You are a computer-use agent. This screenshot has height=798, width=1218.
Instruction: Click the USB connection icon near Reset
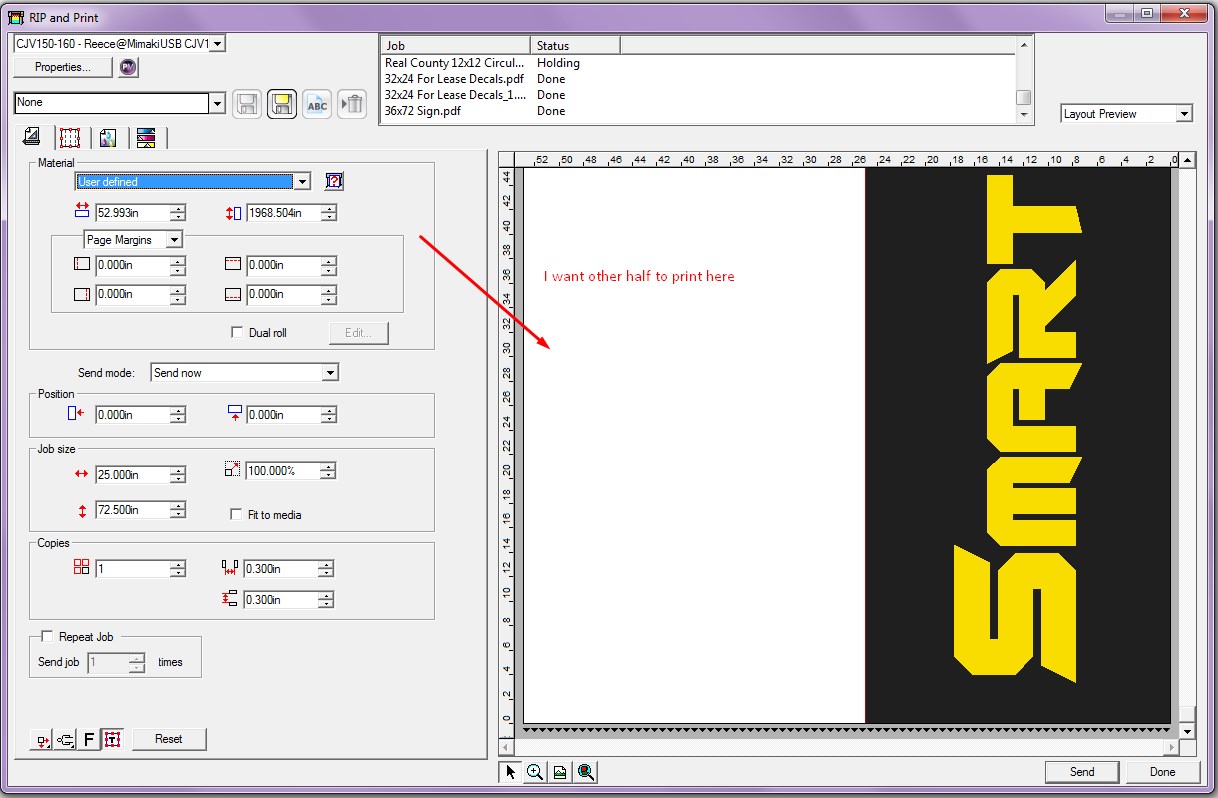tap(66, 740)
